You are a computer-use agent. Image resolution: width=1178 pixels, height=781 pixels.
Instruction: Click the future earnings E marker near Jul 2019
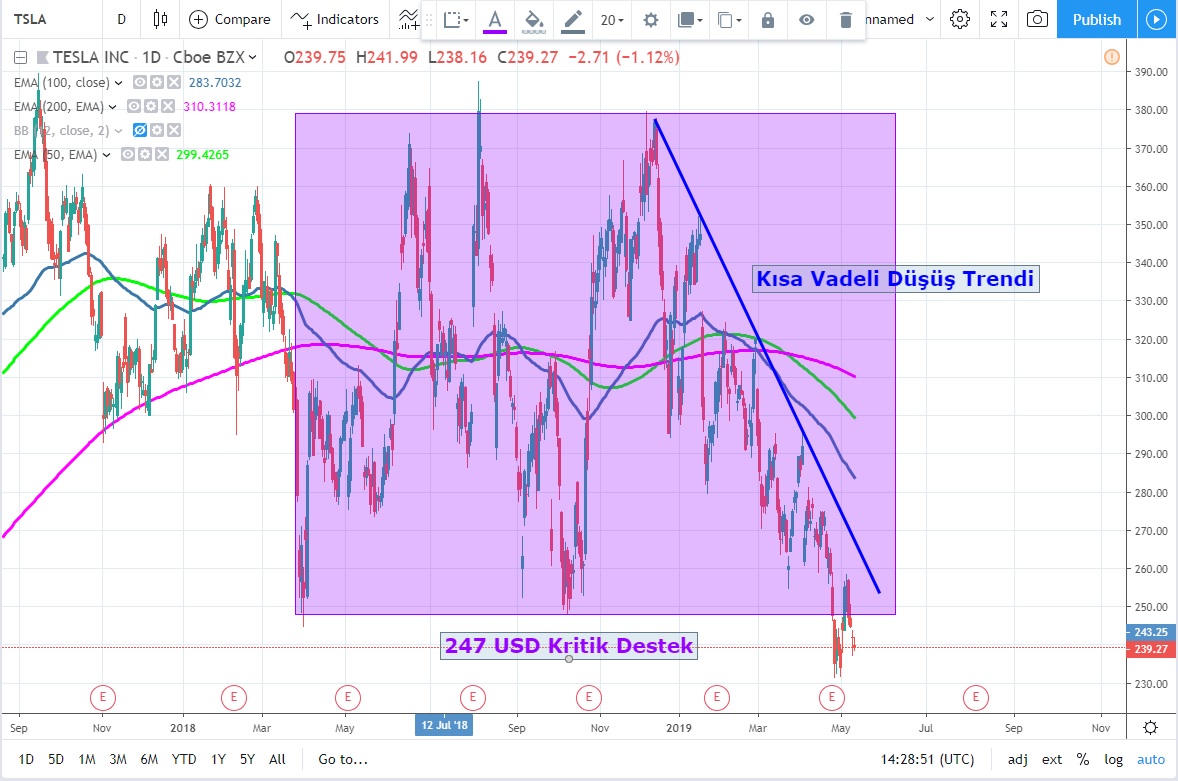click(976, 698)
